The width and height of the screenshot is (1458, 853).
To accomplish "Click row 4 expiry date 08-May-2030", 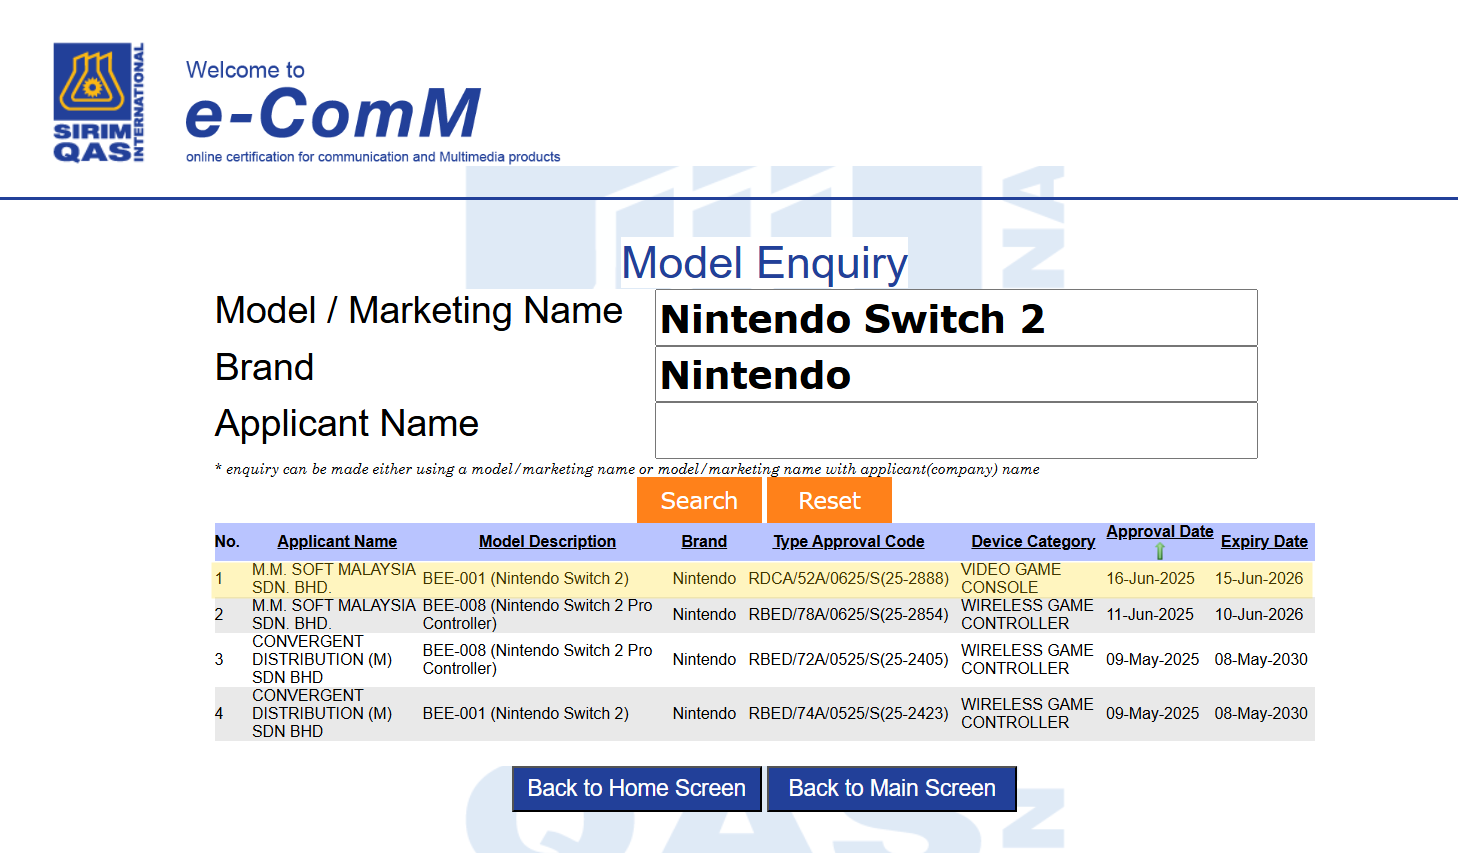I will click(x=1261, y=713).
